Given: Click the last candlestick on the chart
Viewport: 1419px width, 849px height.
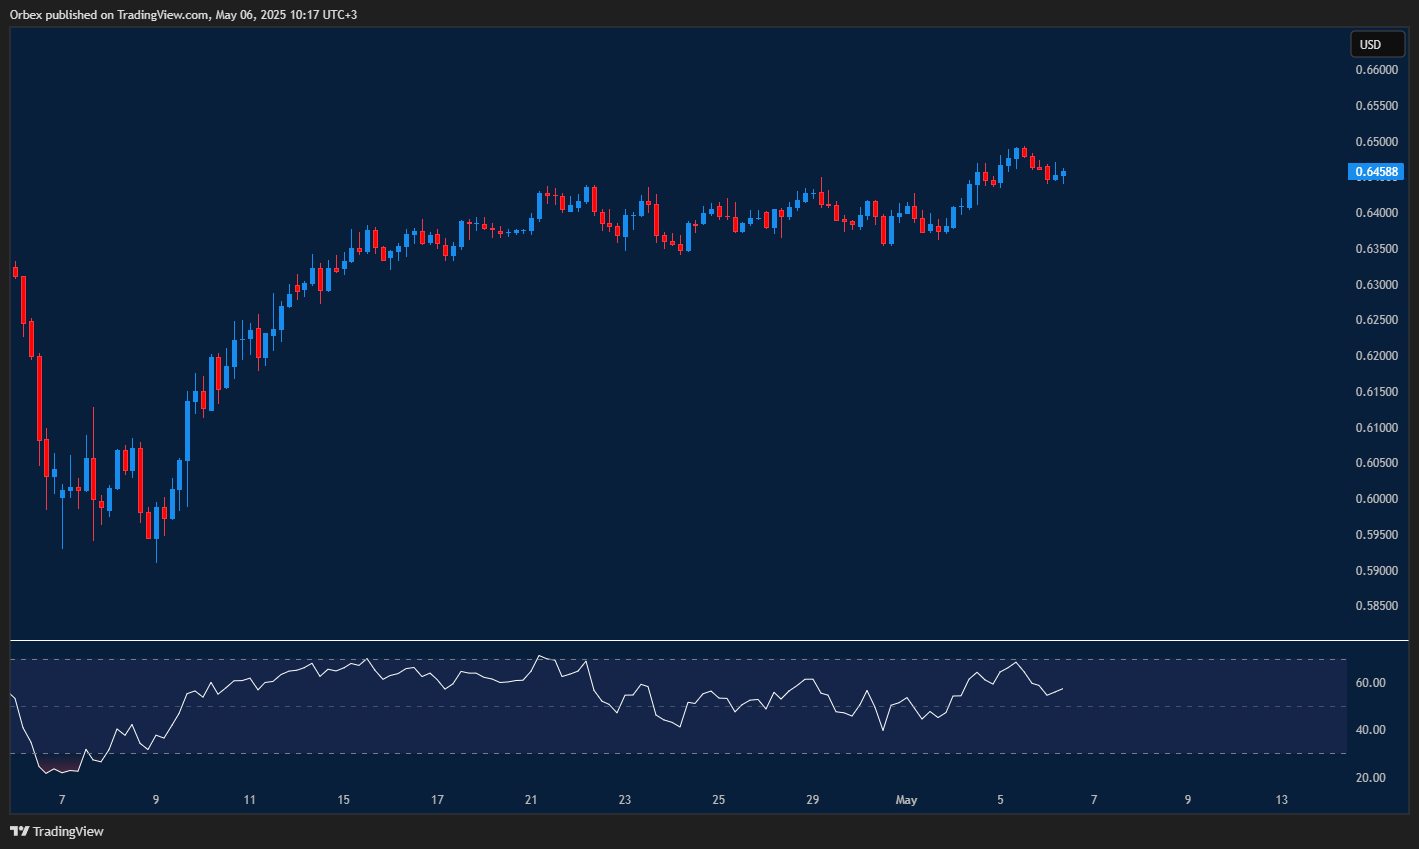Looking at the screenshot, I should (x=1063, y=174).
